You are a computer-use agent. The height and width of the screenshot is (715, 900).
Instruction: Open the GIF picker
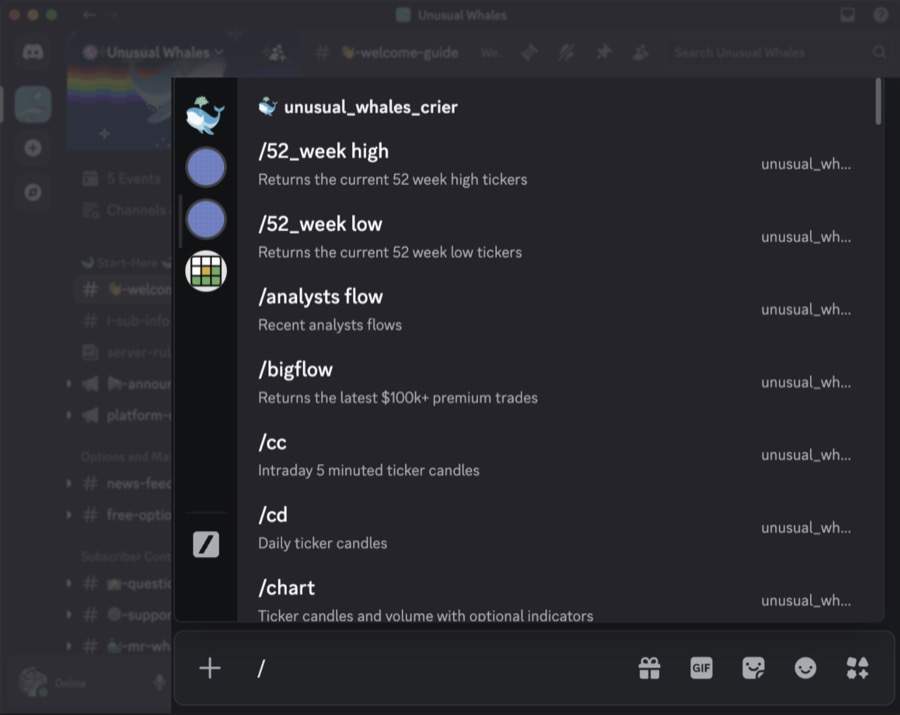(x=701, y=668)
